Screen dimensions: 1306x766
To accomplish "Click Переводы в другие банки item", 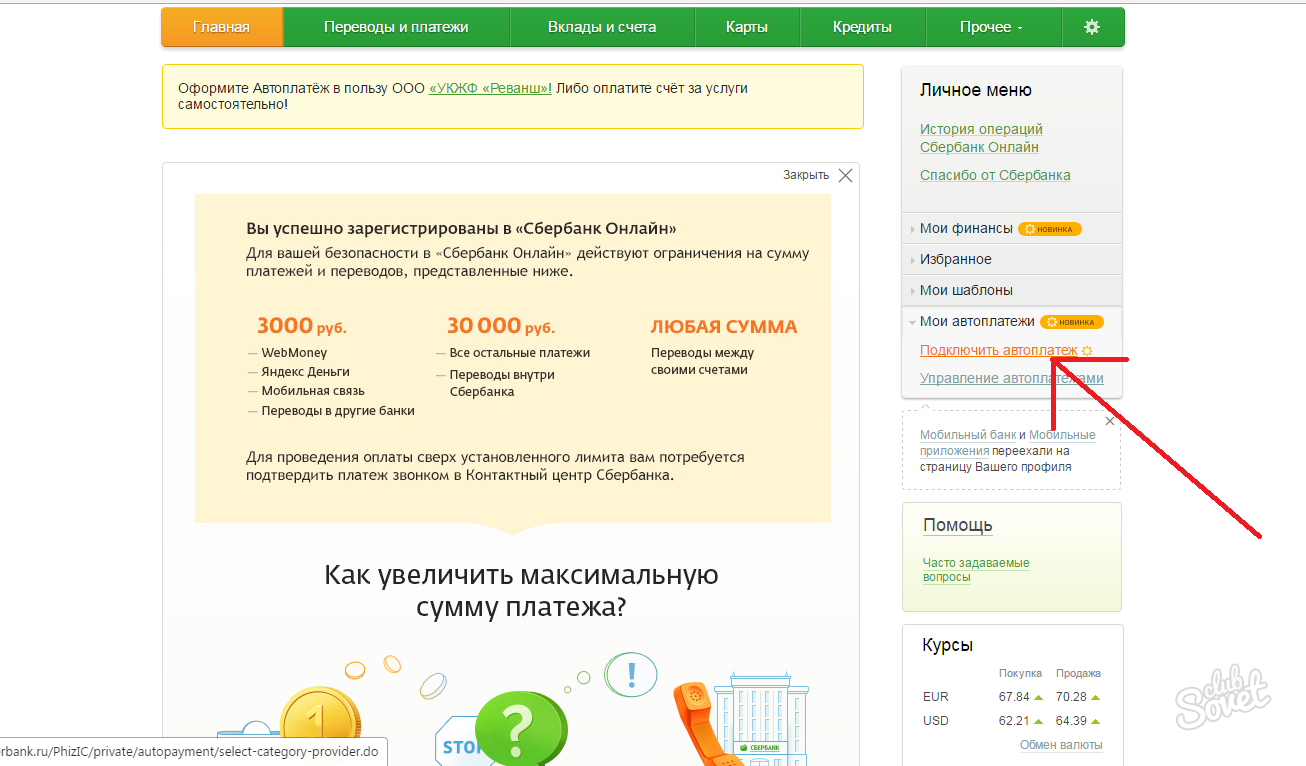I will pos(338,410).
